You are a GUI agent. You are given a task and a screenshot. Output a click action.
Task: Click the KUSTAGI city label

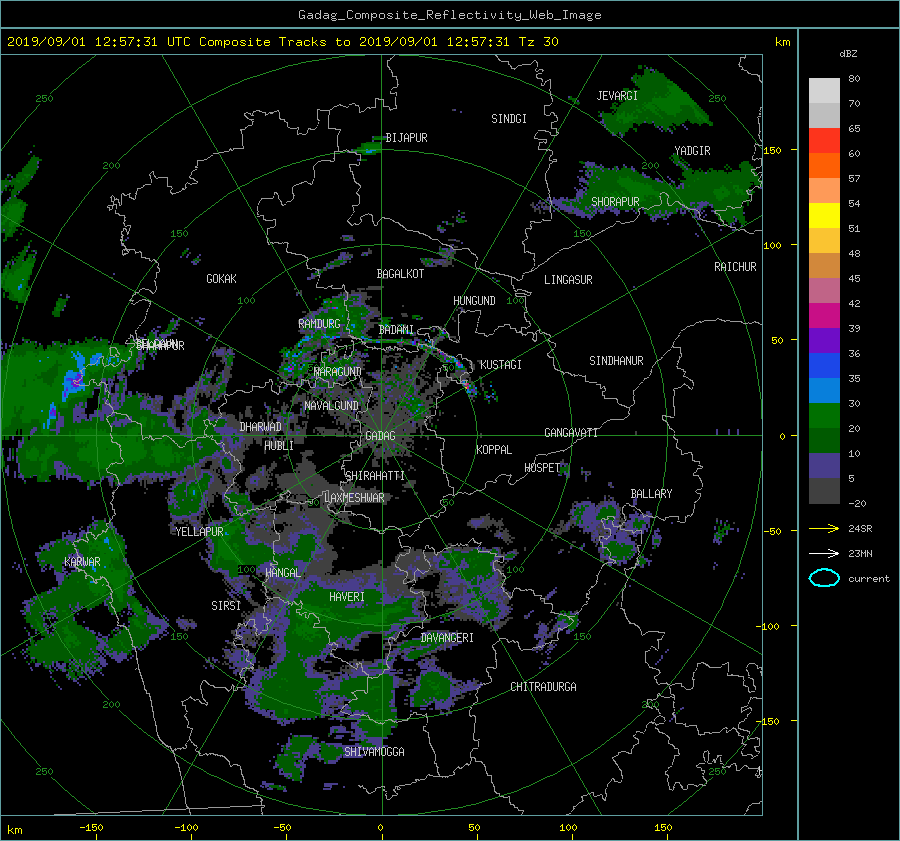(x=501, y=365)
